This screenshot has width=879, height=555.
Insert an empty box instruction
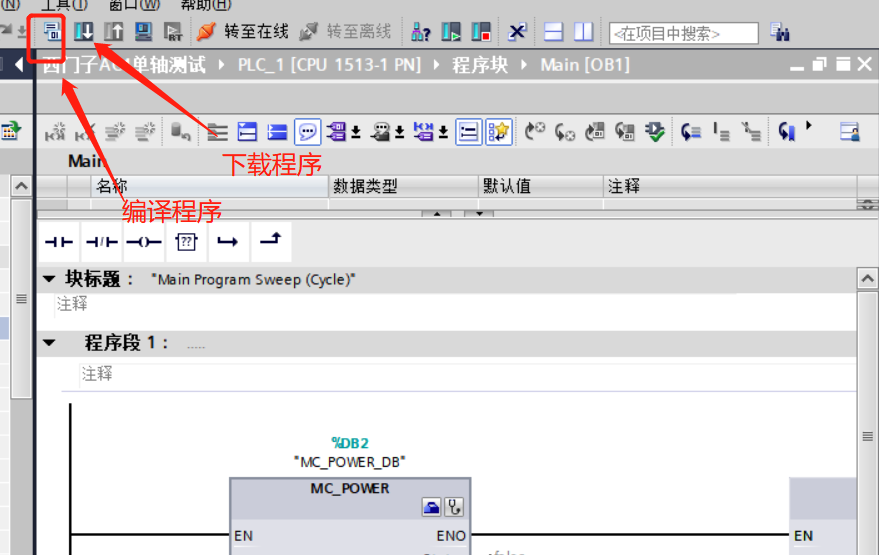(186, 242)
